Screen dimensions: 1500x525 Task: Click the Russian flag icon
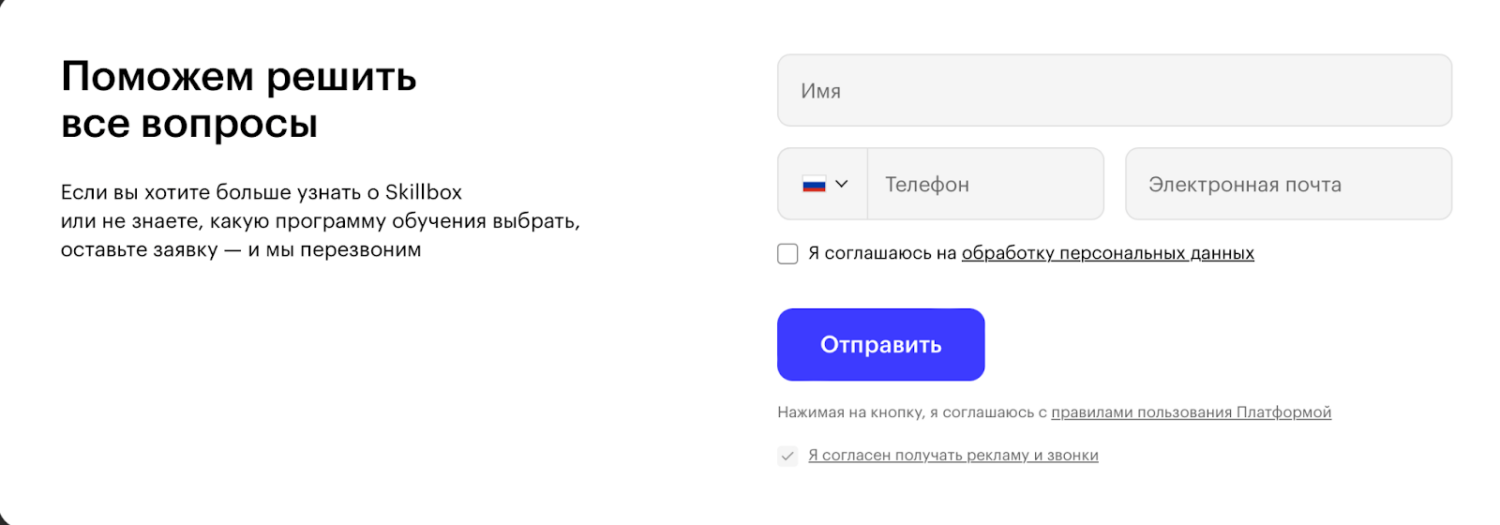point(814,184)
